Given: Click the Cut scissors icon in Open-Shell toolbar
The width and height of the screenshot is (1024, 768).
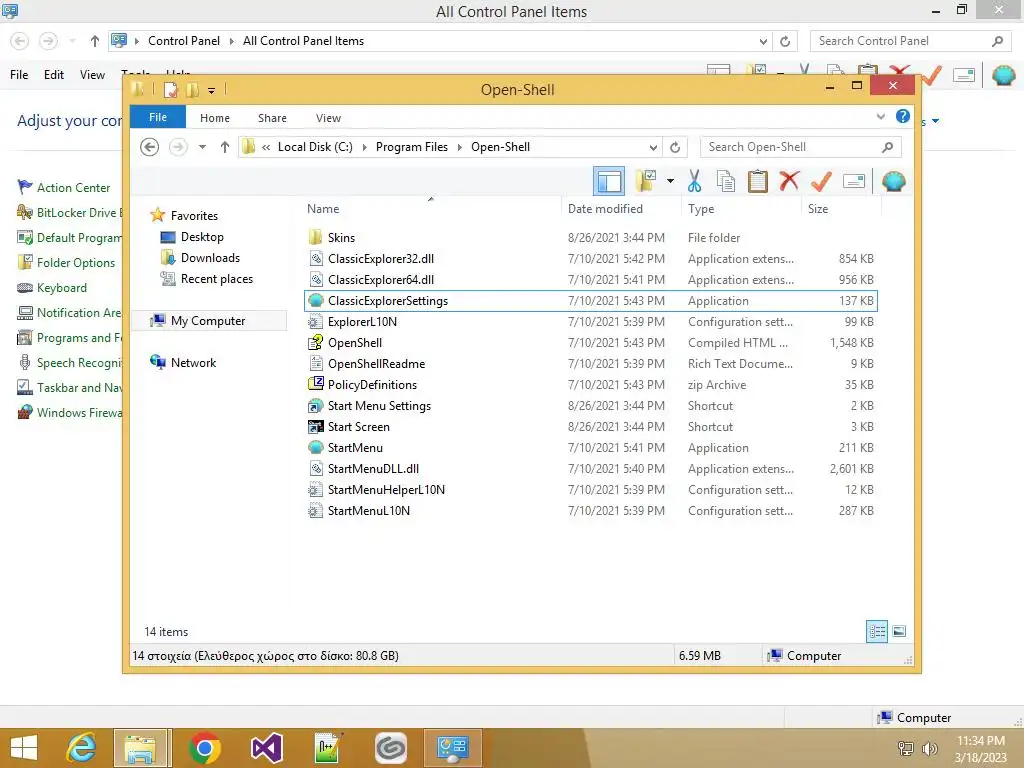Looking at the screenshot, I should 694,181.
